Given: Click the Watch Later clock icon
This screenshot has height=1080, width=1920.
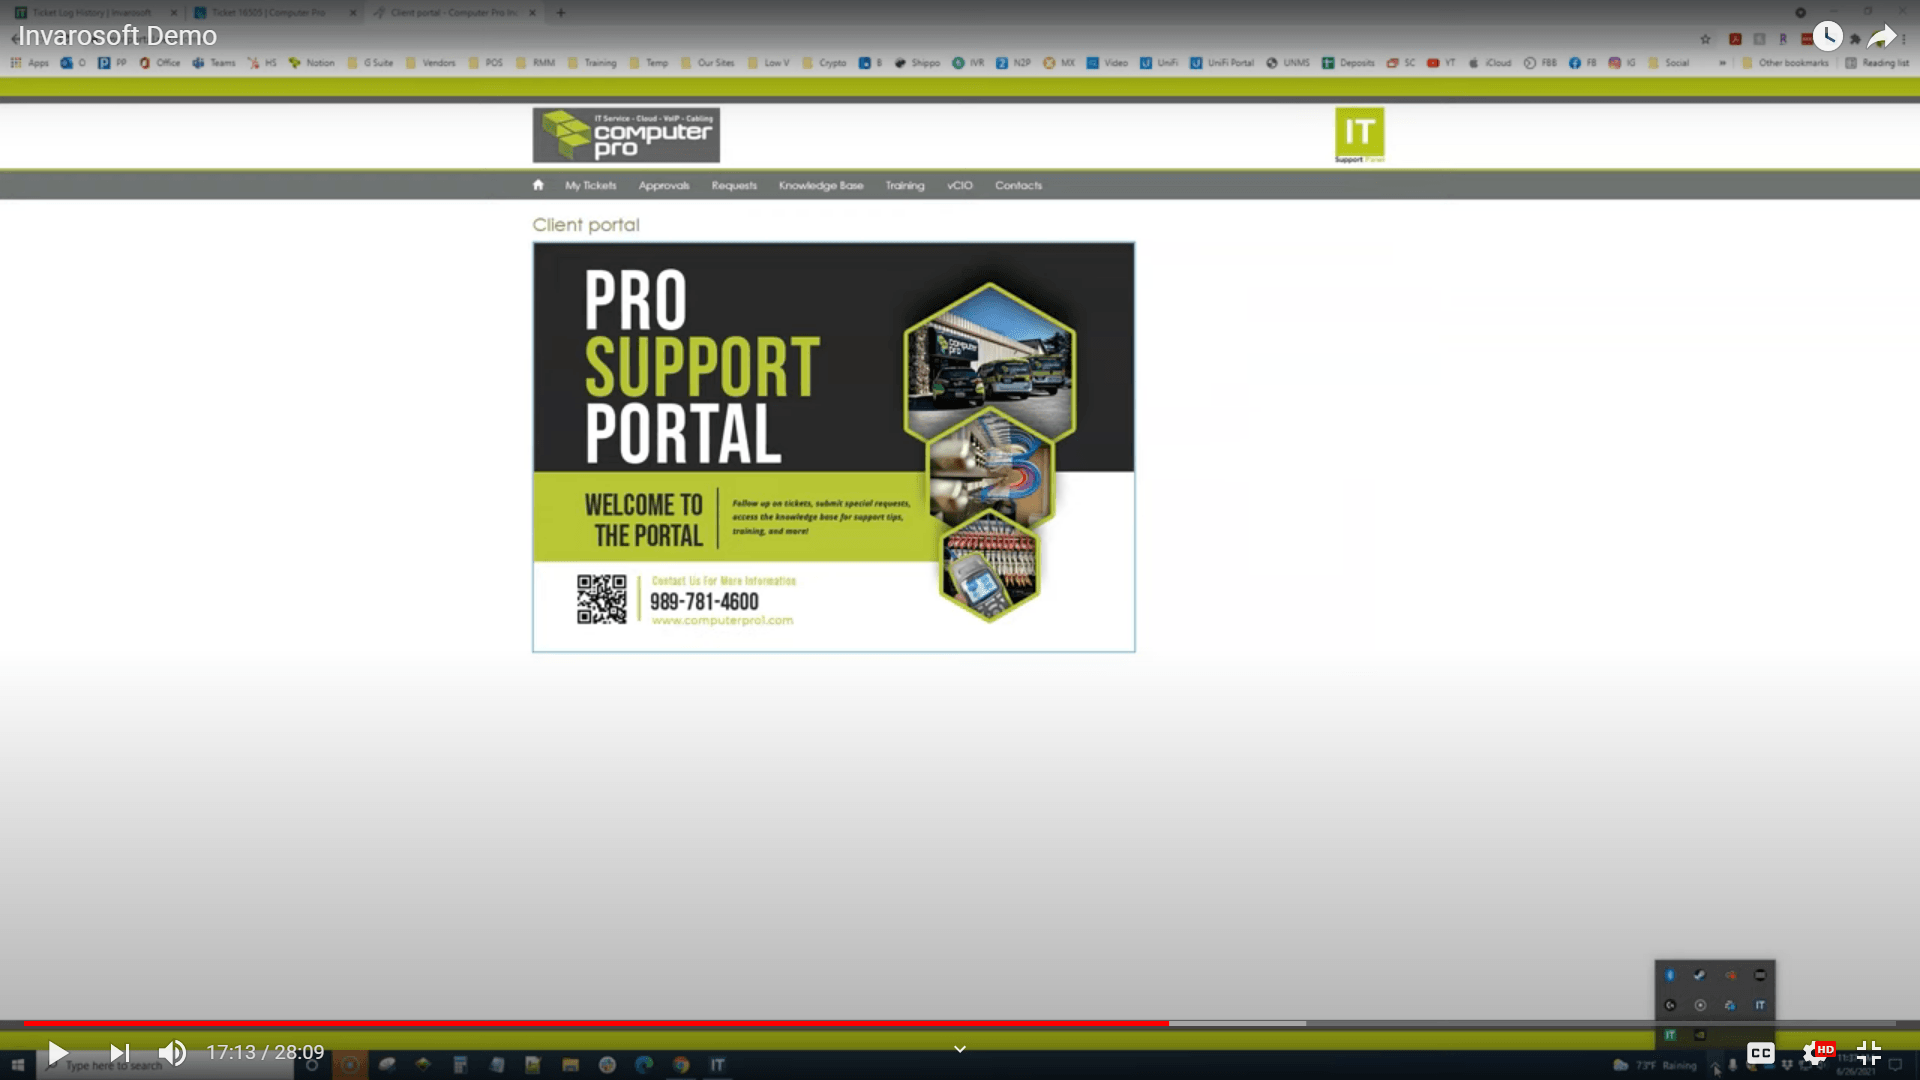Looking at the screenshot, I should (1827, 37).
